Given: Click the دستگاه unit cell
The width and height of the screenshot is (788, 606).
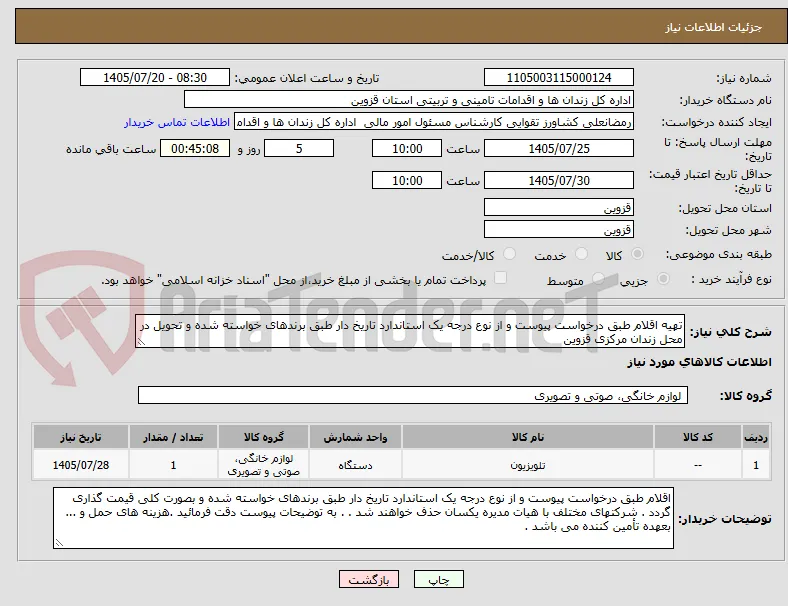Looking at the screenshot, I should 355,465.
